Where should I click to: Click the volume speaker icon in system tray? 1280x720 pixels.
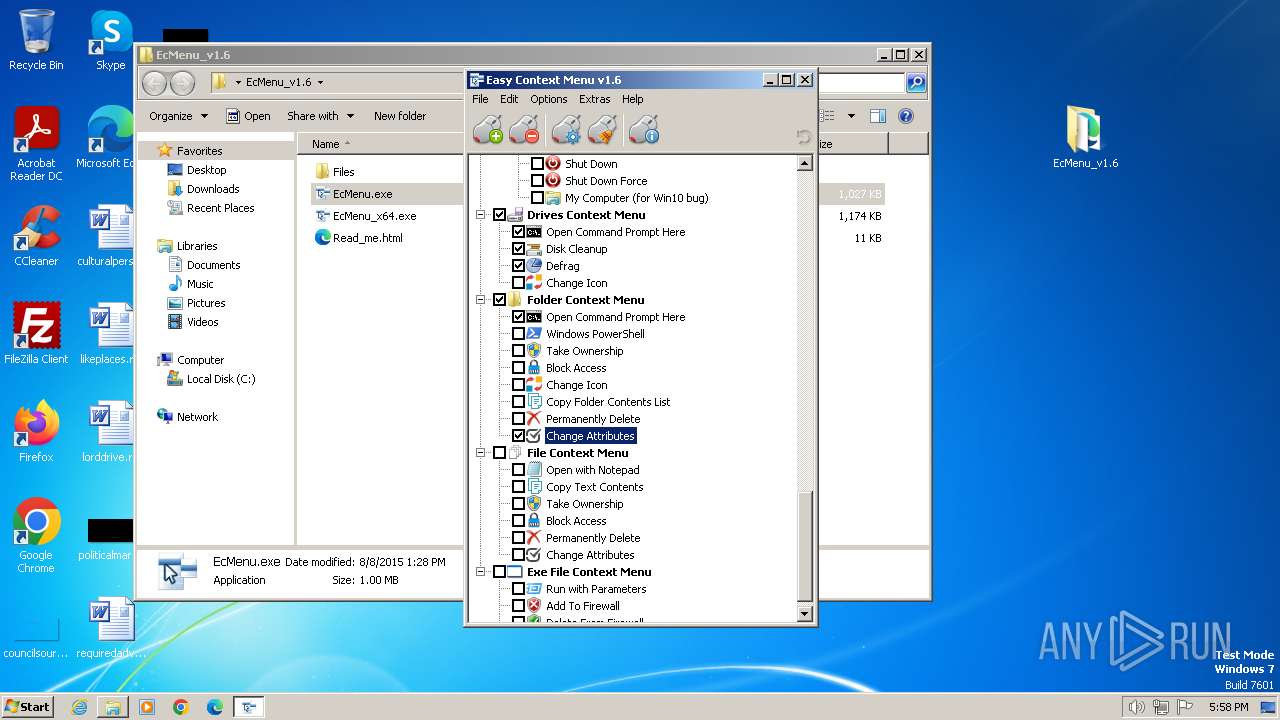coord(1136,707)
